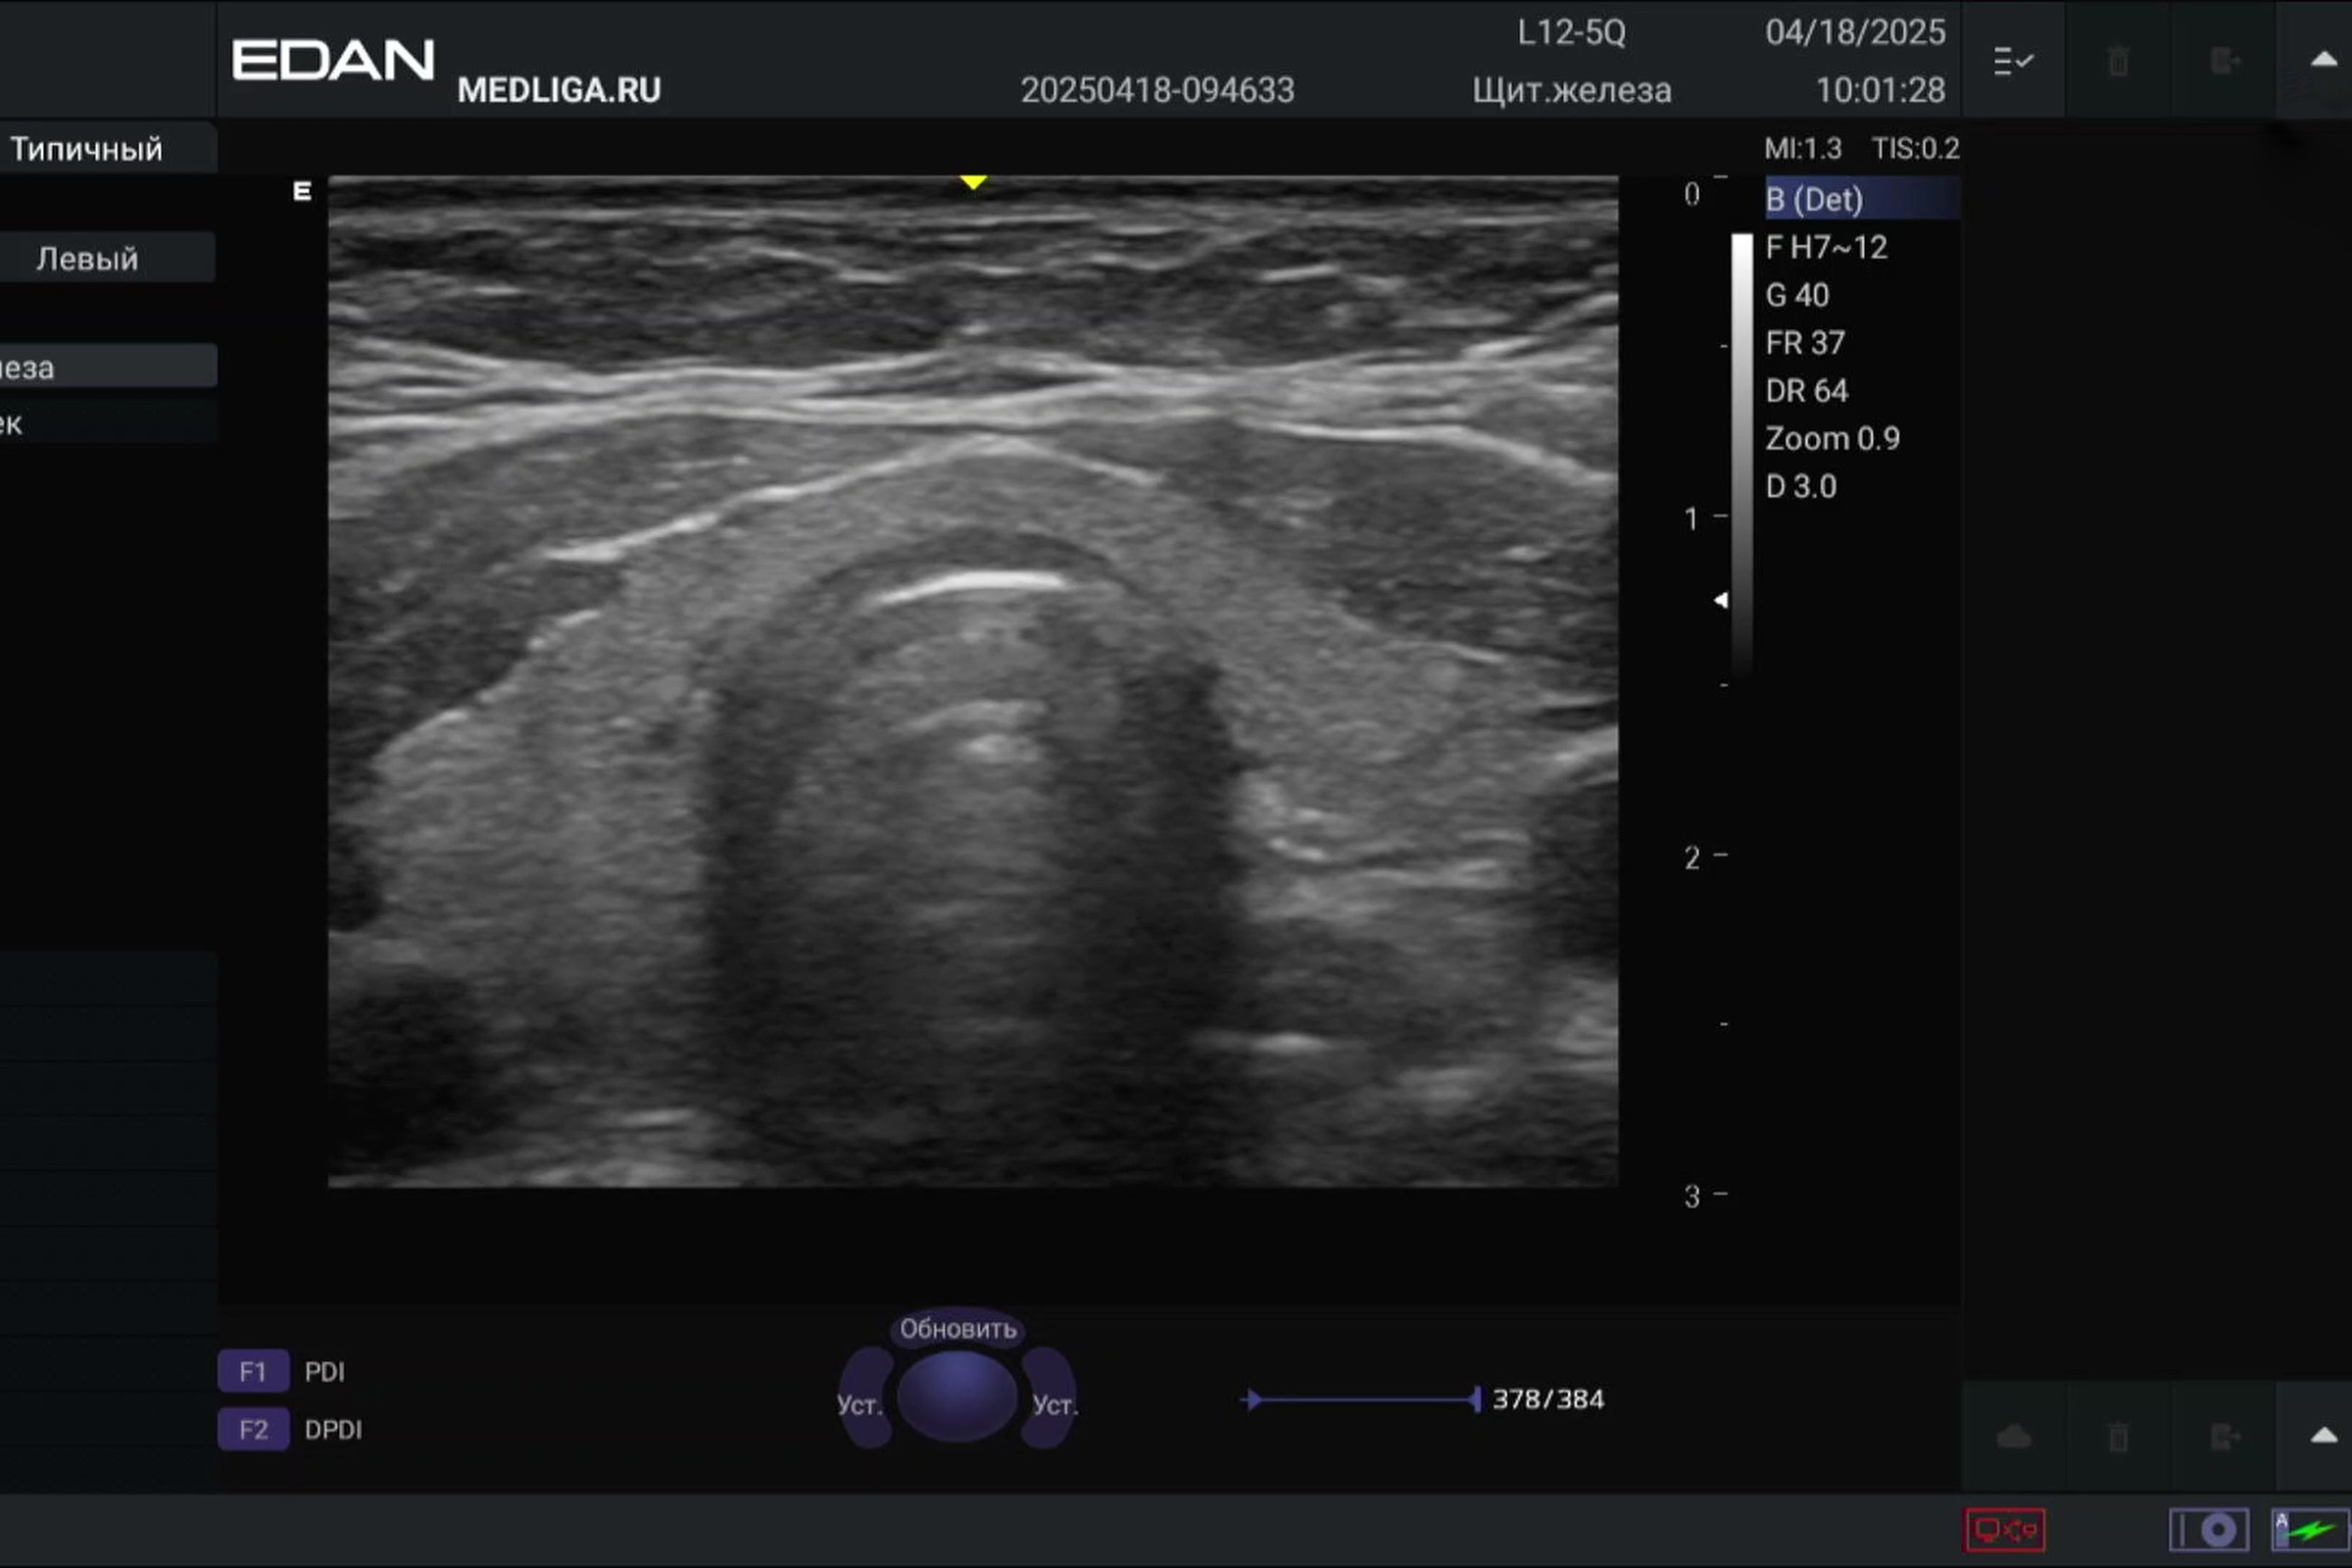Click the select-all checklist icon at top right
The image size is (2352, 1568).
pyautogui.click(x=2012, y=61)
